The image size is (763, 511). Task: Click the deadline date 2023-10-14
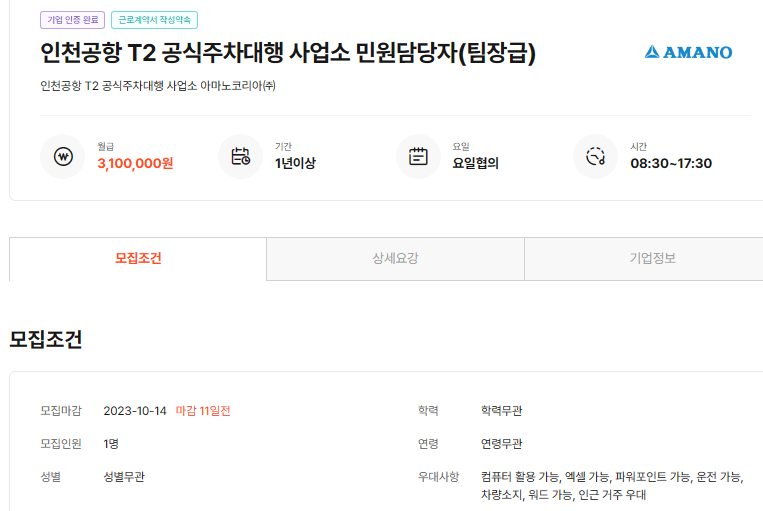[135, 411]
